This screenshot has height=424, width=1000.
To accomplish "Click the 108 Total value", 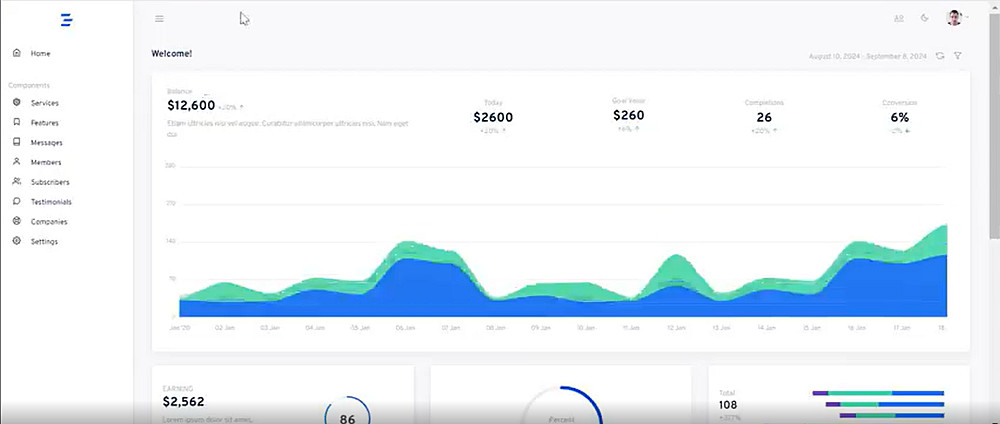I will [728, 405].
